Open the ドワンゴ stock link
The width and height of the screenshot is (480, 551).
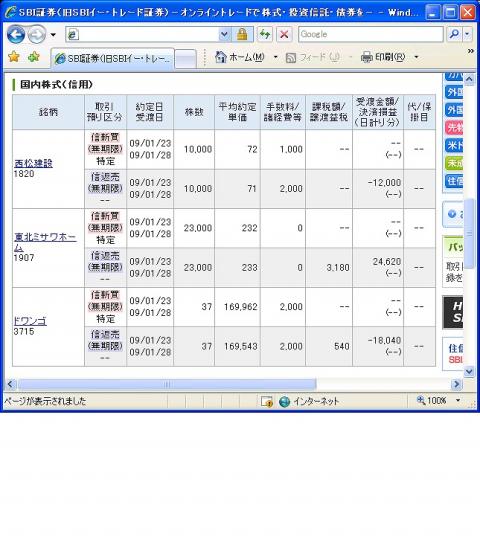(x=30, y=321)
